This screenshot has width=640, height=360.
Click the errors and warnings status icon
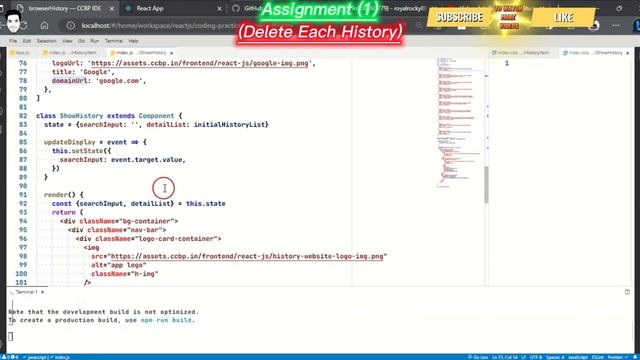[10, 357]
